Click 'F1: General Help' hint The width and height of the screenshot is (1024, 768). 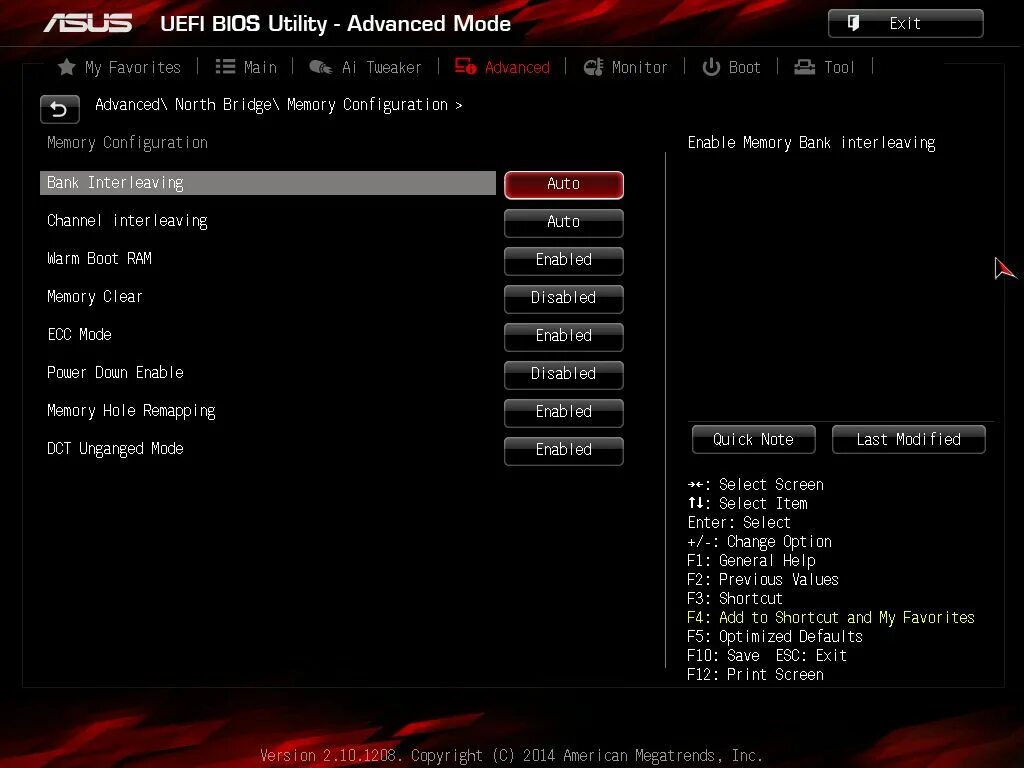[752, 561]
